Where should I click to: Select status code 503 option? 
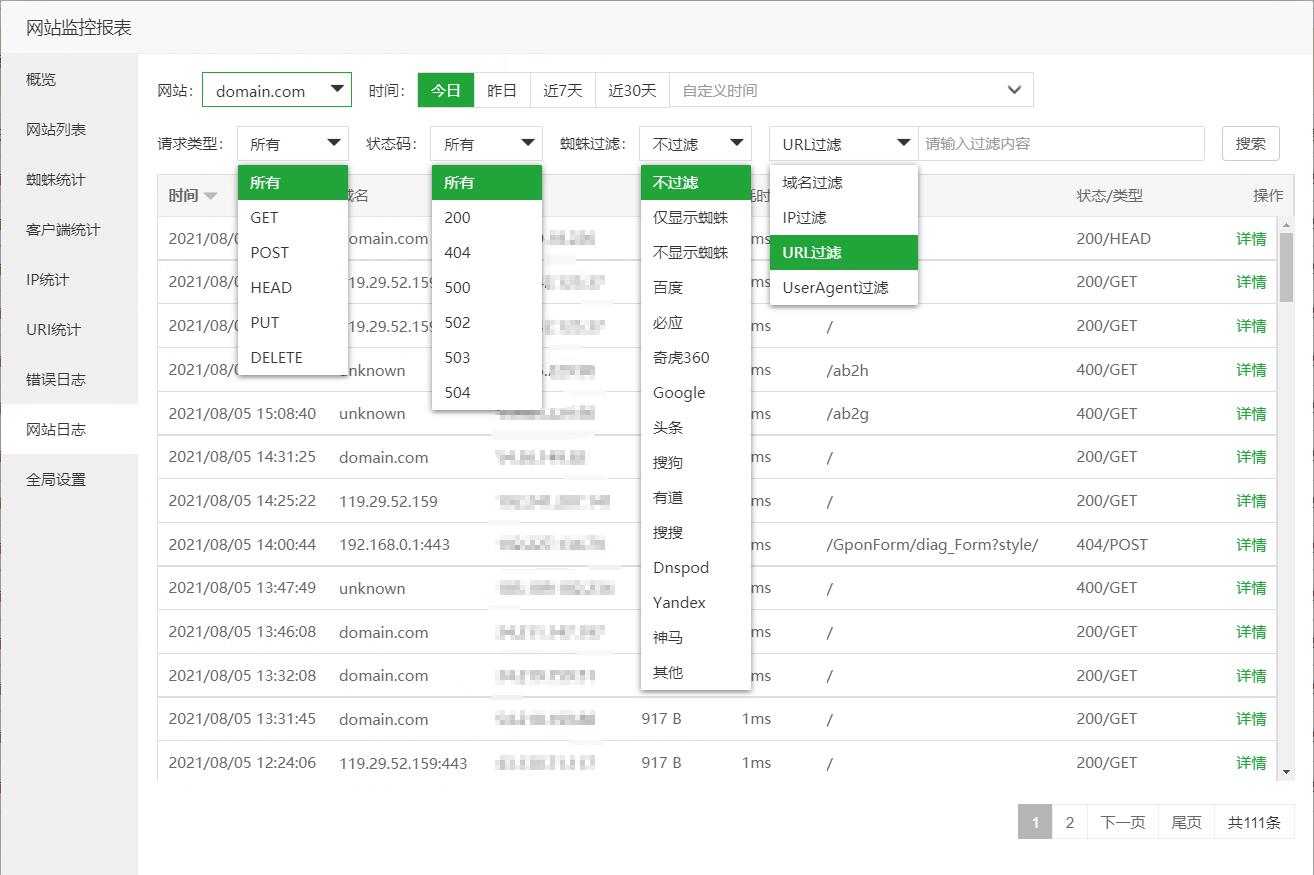pyautogui.click(x=487, y=358)
